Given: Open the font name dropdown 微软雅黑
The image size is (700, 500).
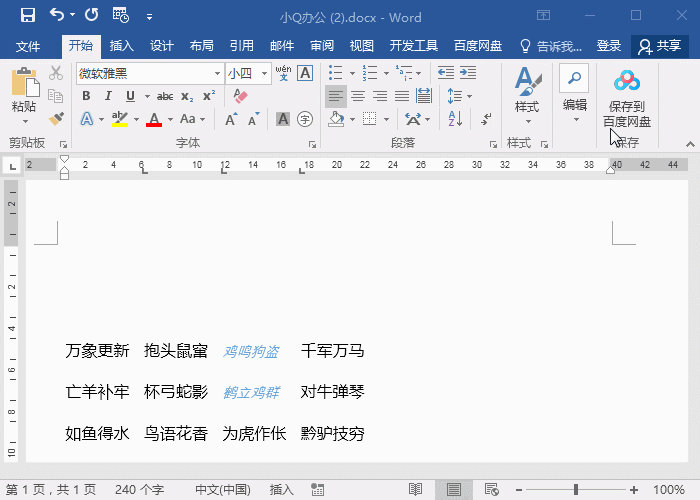Looking at the screenshot, I should coord(218,74).
